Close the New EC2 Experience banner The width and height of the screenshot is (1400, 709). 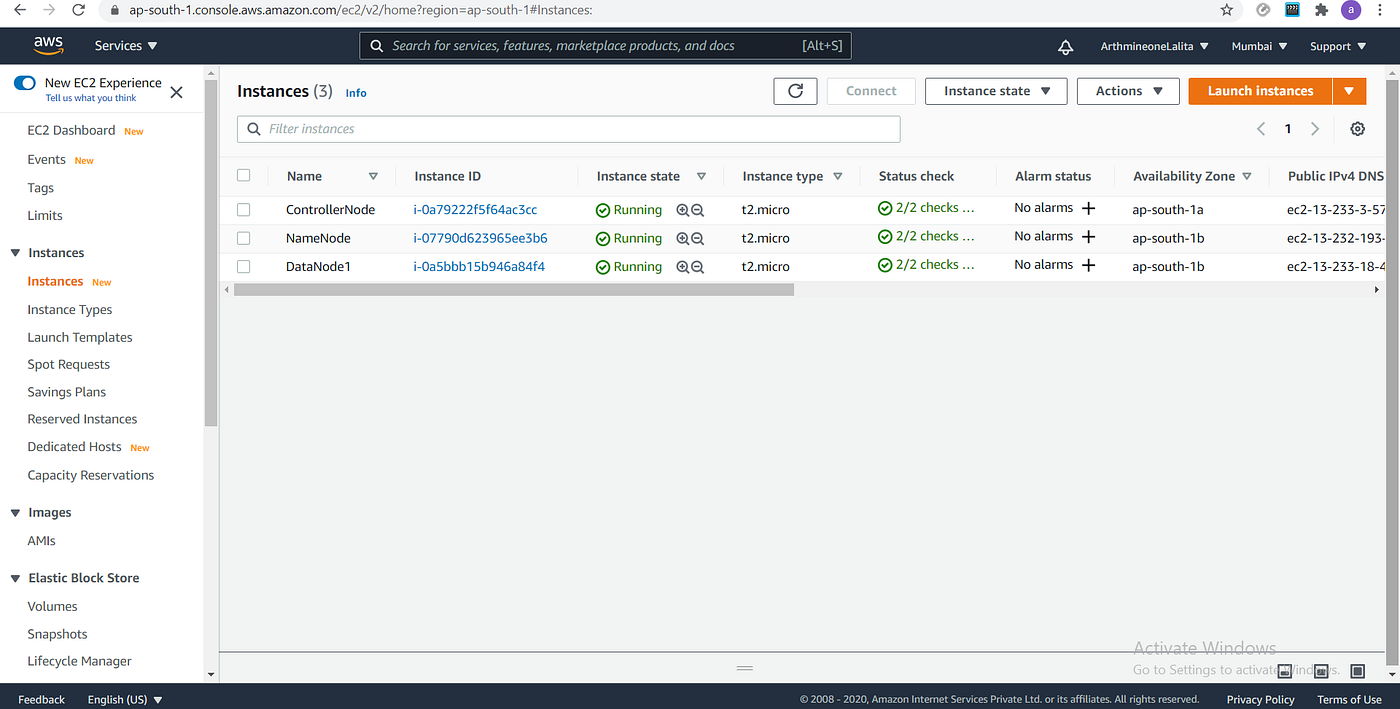click(x=176, y=92)
